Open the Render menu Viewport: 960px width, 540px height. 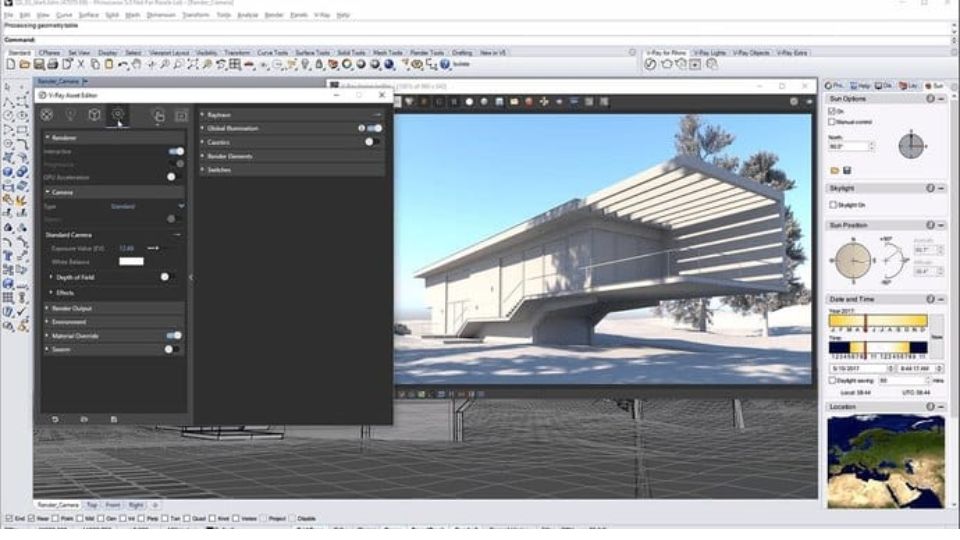coord(274,15)
